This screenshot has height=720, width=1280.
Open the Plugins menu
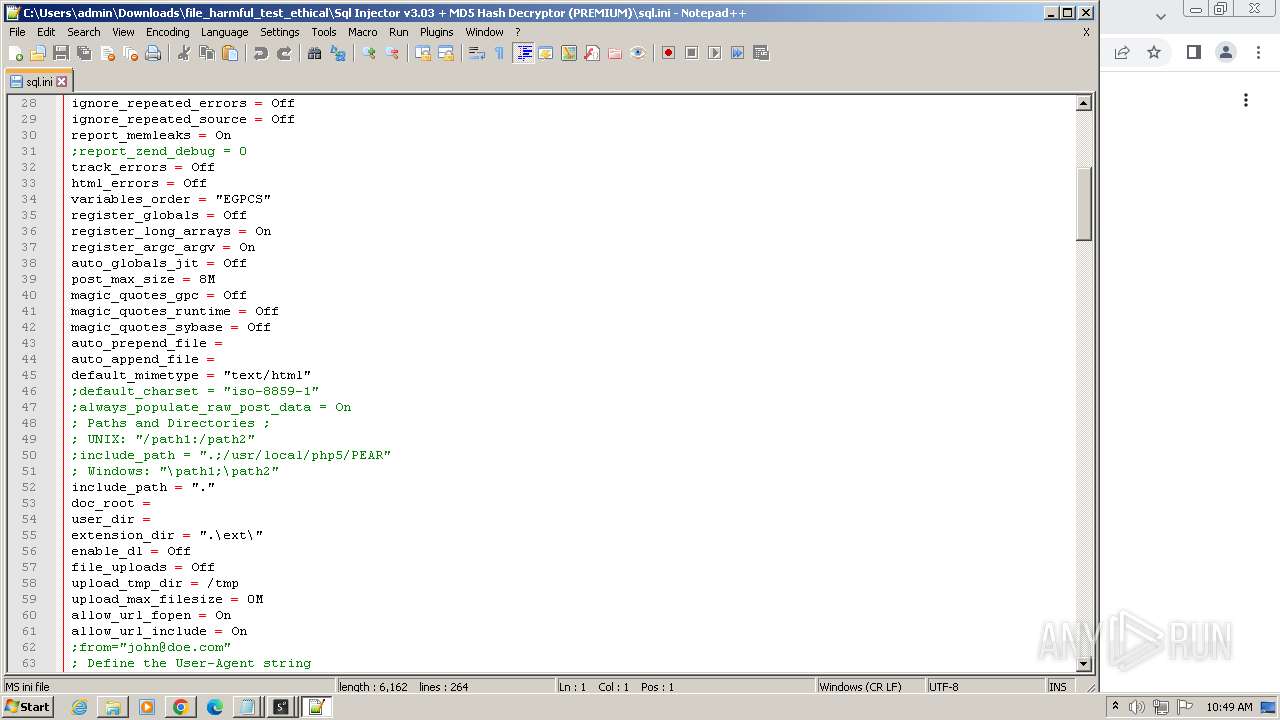[436, 32]
